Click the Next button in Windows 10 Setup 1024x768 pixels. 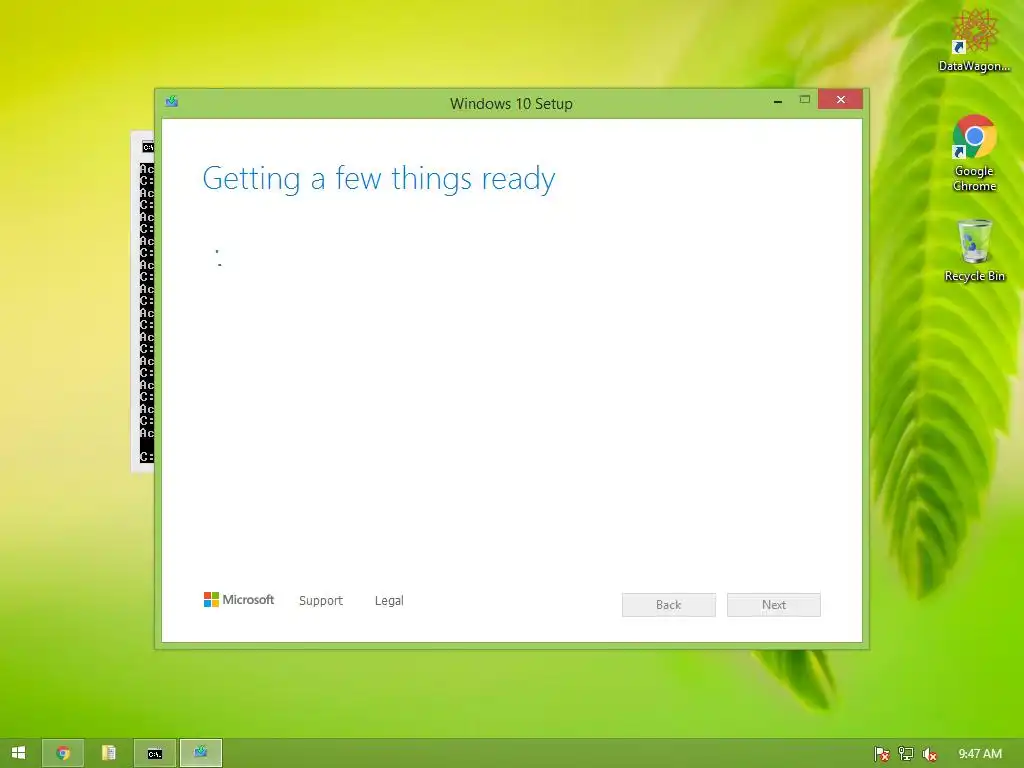click(773, 605)
